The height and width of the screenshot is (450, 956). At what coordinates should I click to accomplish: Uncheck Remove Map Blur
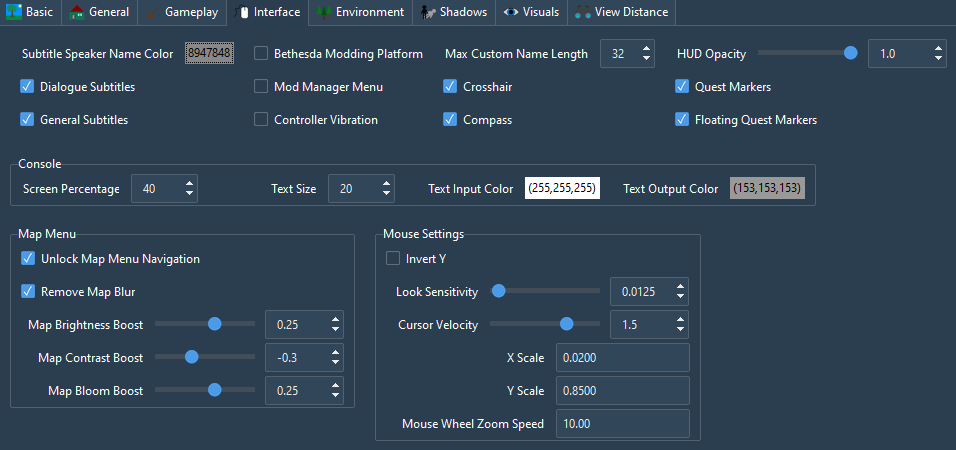point(27,291)
